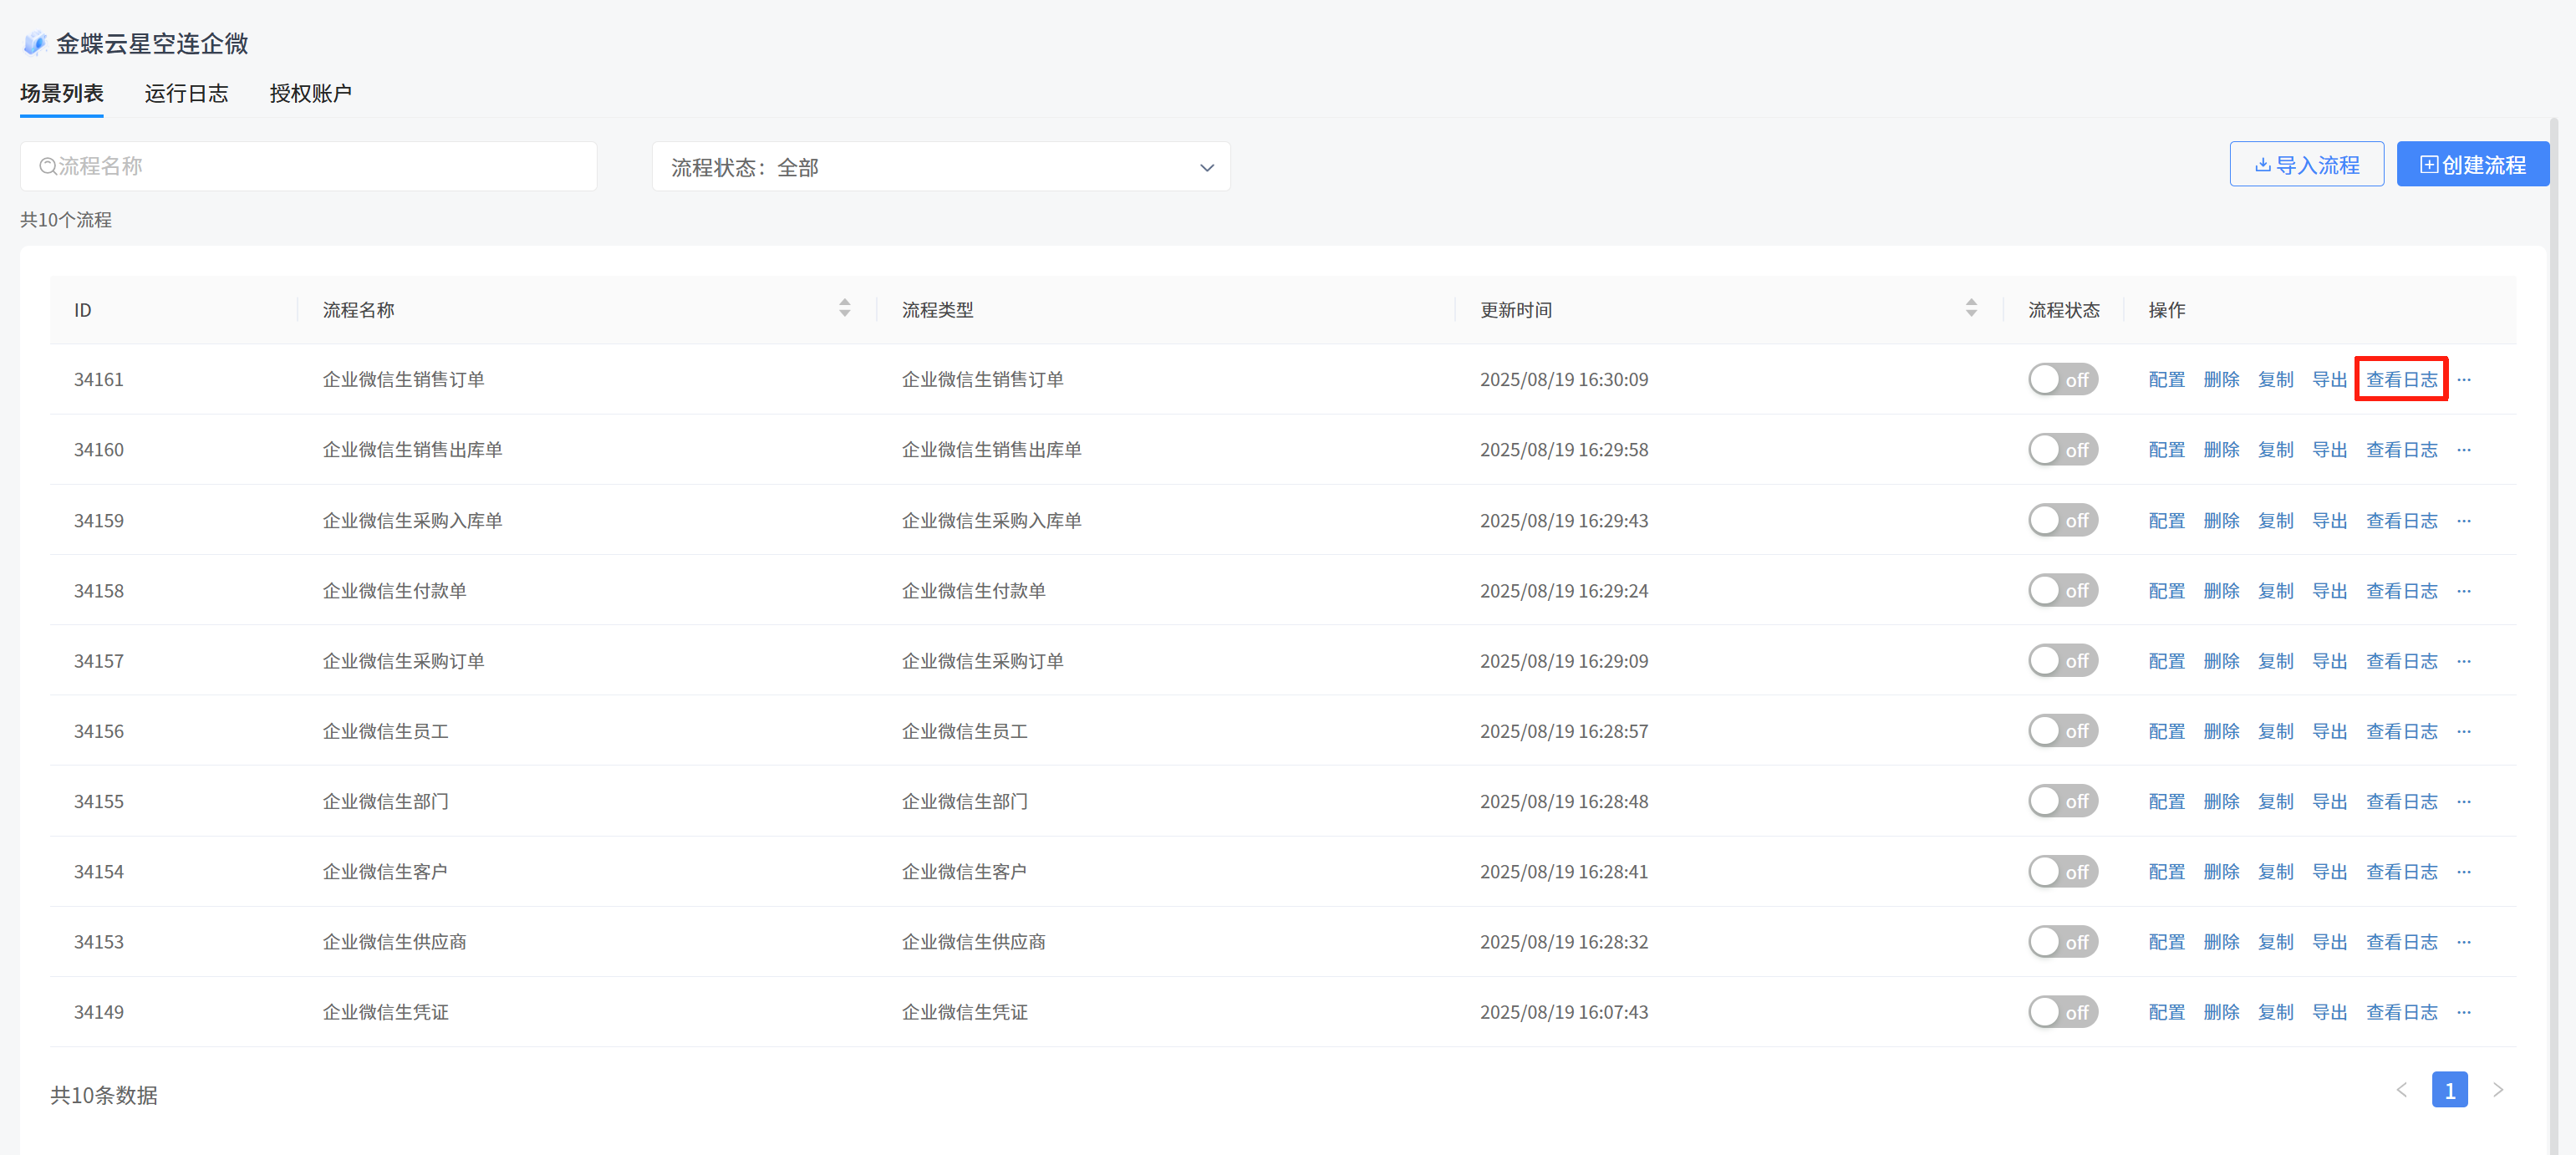
Task: Click 配置 for 企业微信生员工 flow
Action: tap(2166, 732)
